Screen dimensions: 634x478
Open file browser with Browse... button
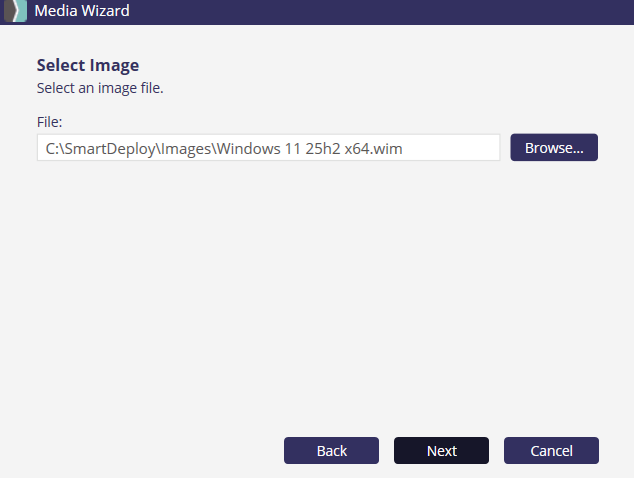(554, 148)
